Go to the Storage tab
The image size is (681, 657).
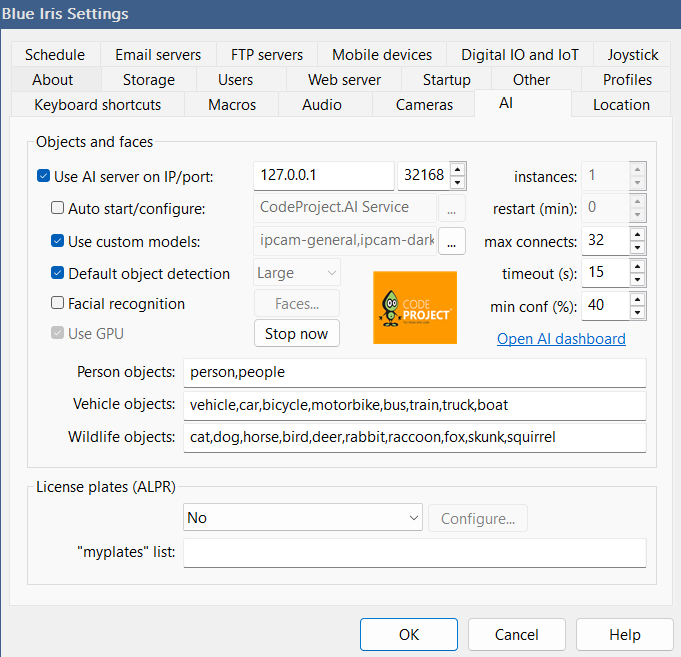click(x=148, y=80)
